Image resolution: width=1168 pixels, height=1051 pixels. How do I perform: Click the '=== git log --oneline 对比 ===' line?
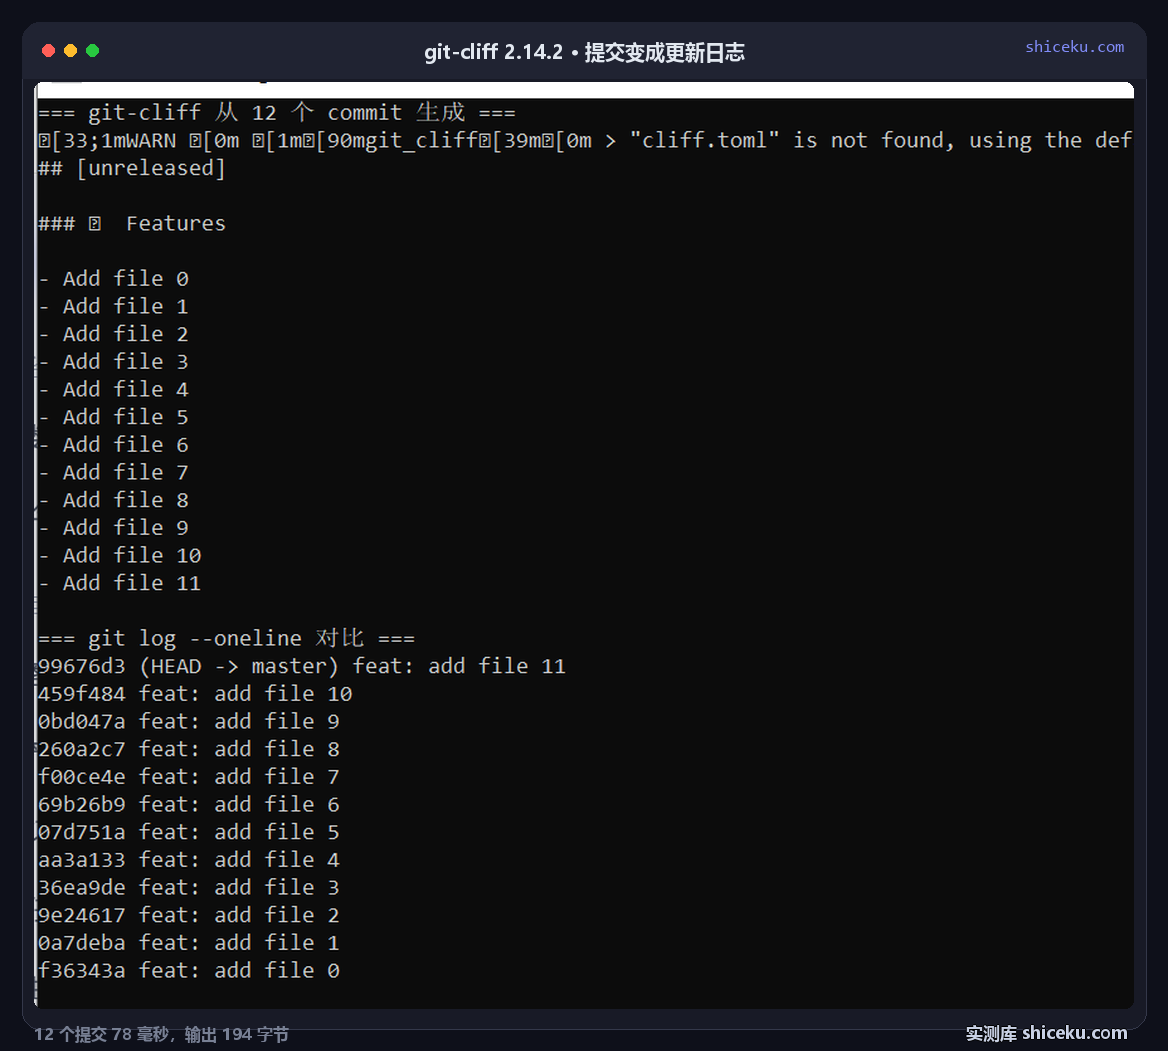coord(226,638)
